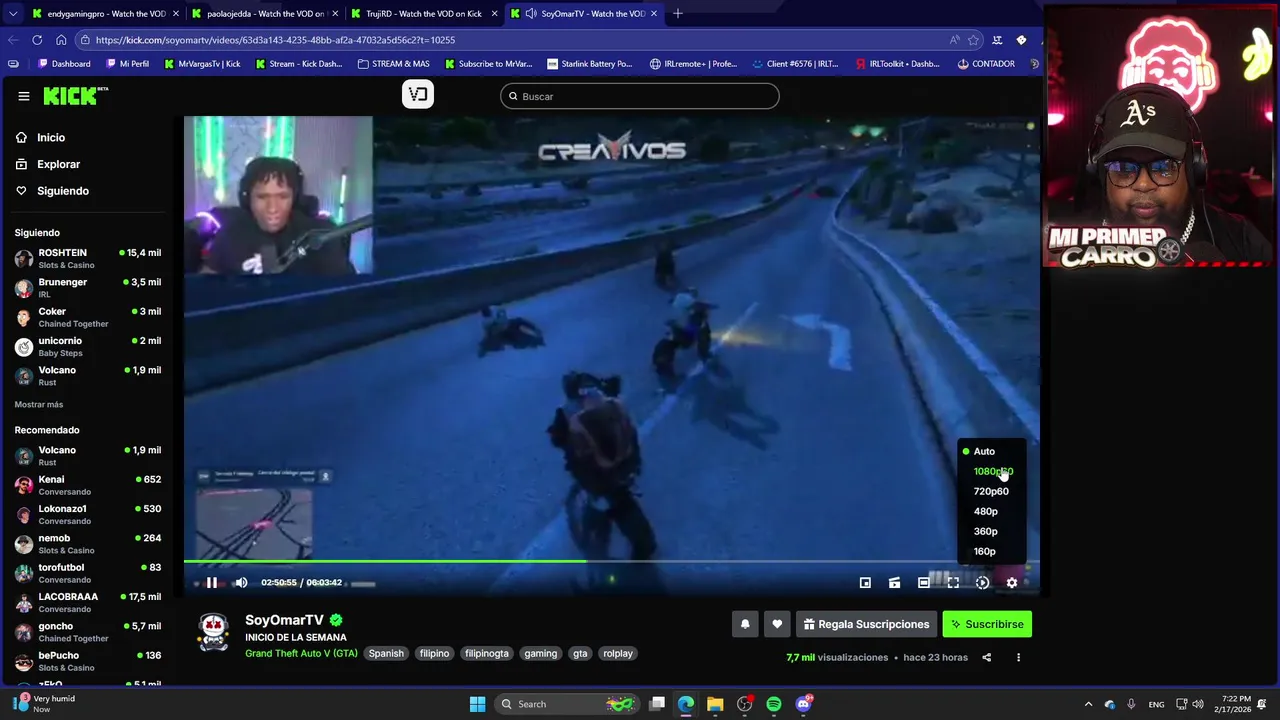Open the VJ icon button beside search
Viewport: 1280px width, 720px height.
[418, 95]
